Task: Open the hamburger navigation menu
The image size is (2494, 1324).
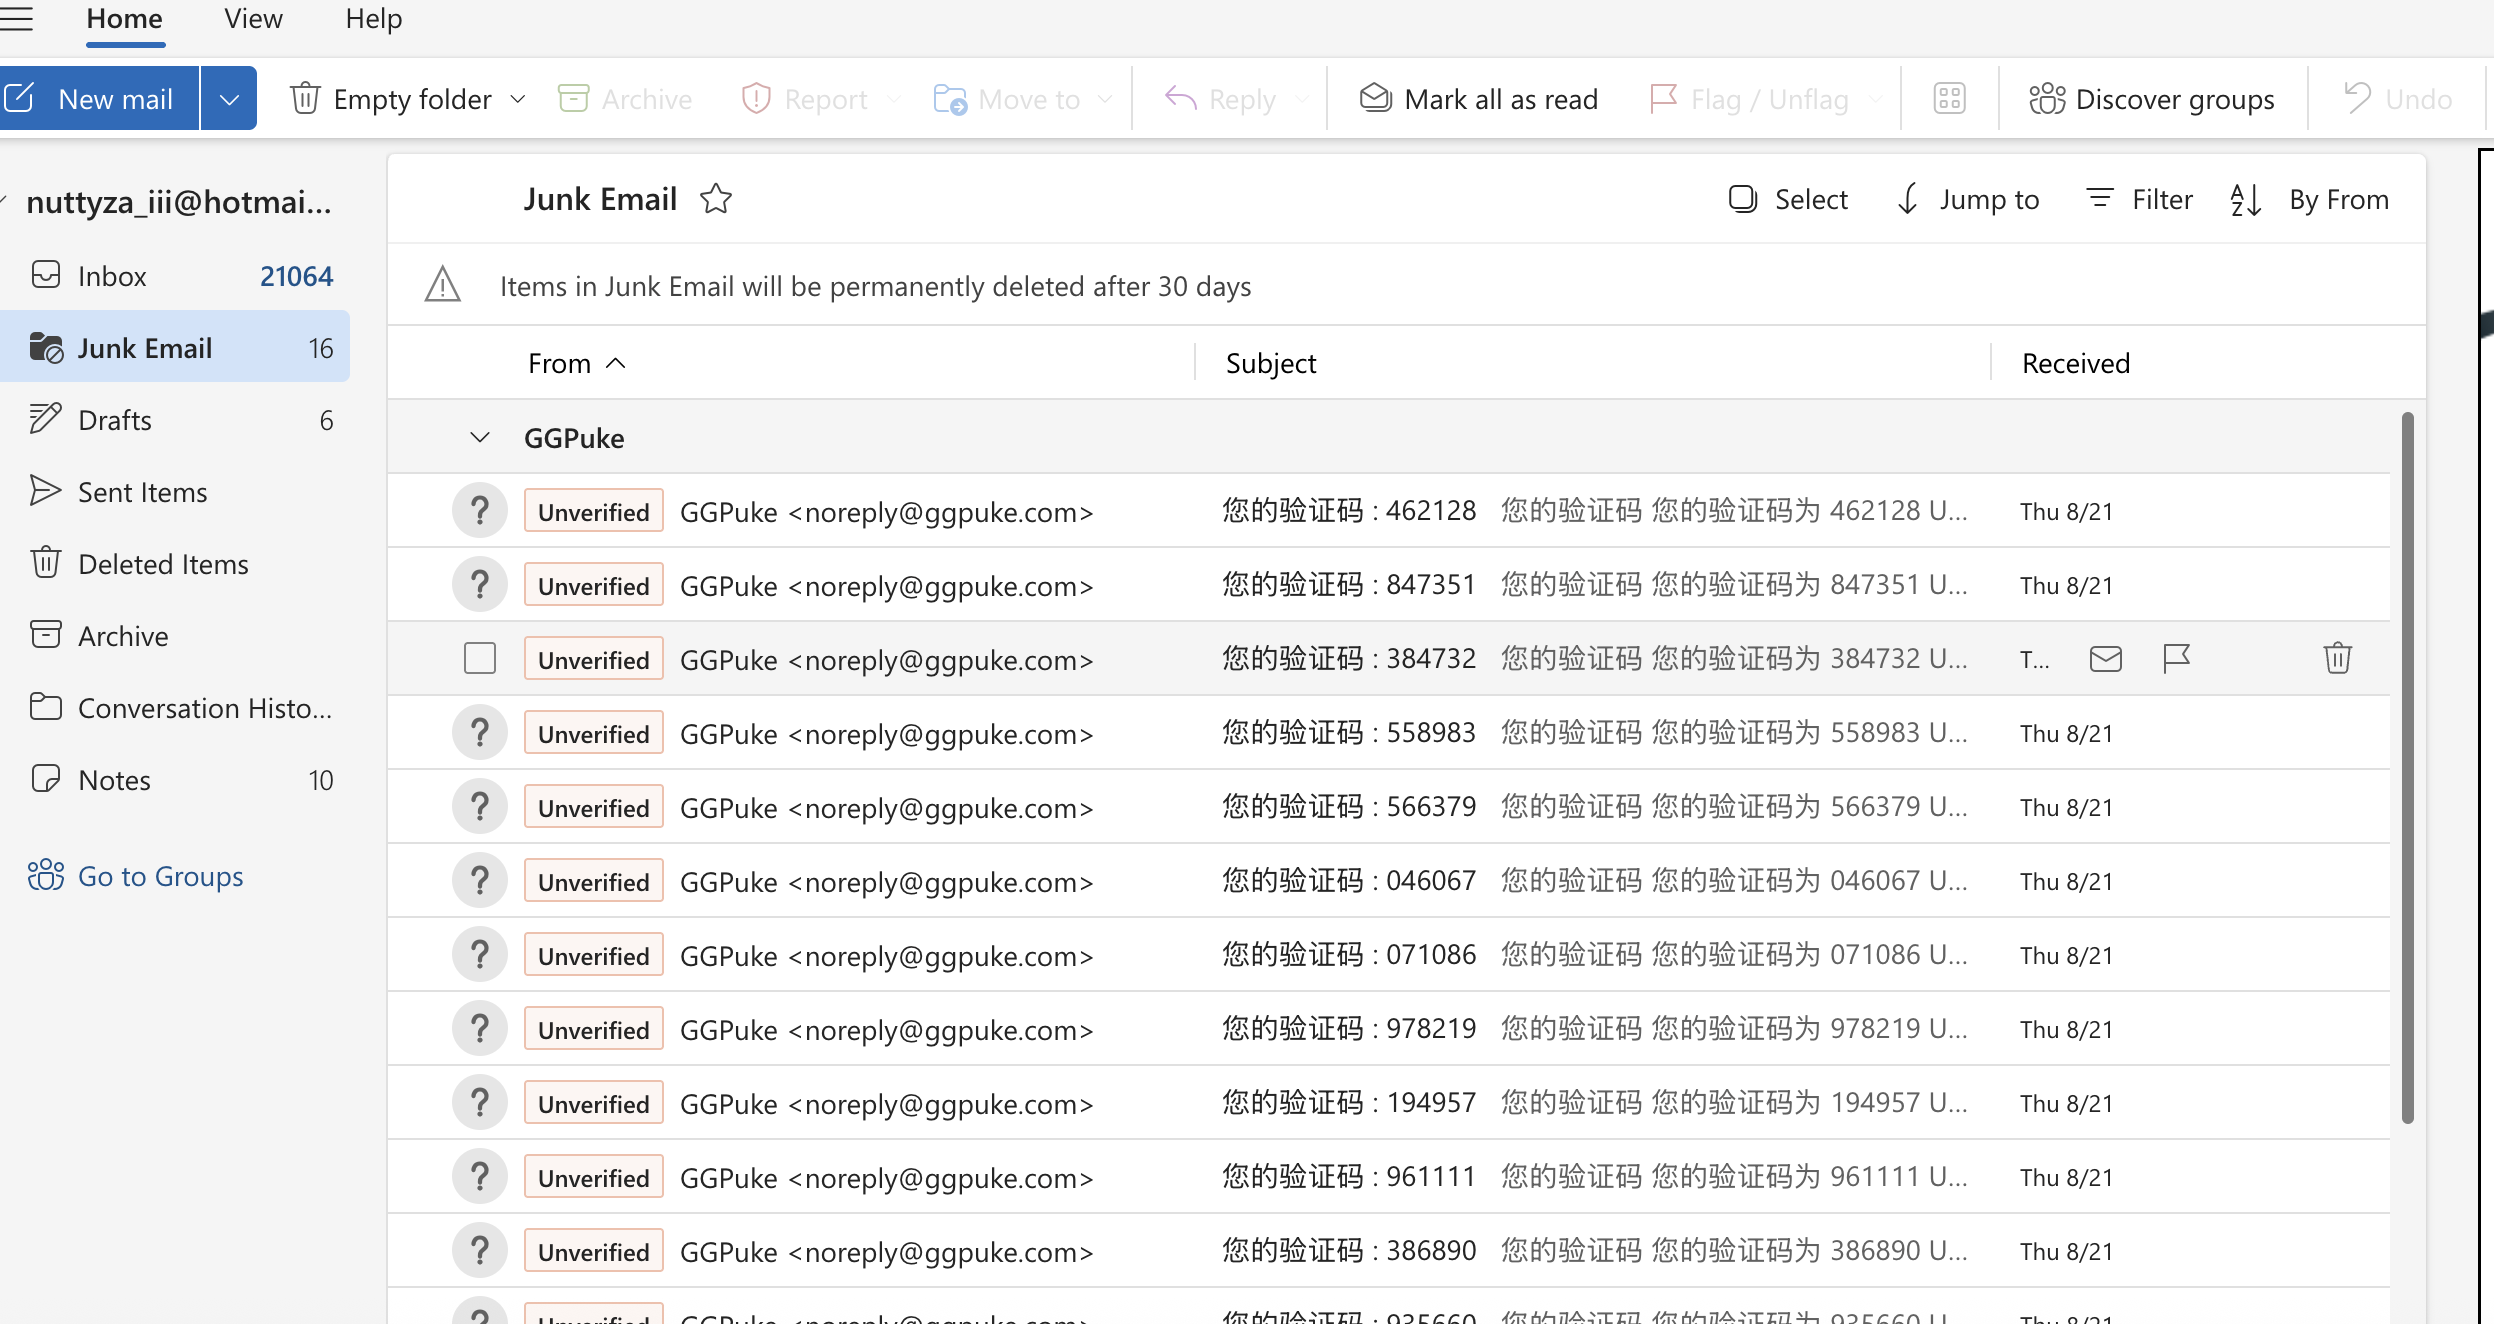Action: [16, 18]
